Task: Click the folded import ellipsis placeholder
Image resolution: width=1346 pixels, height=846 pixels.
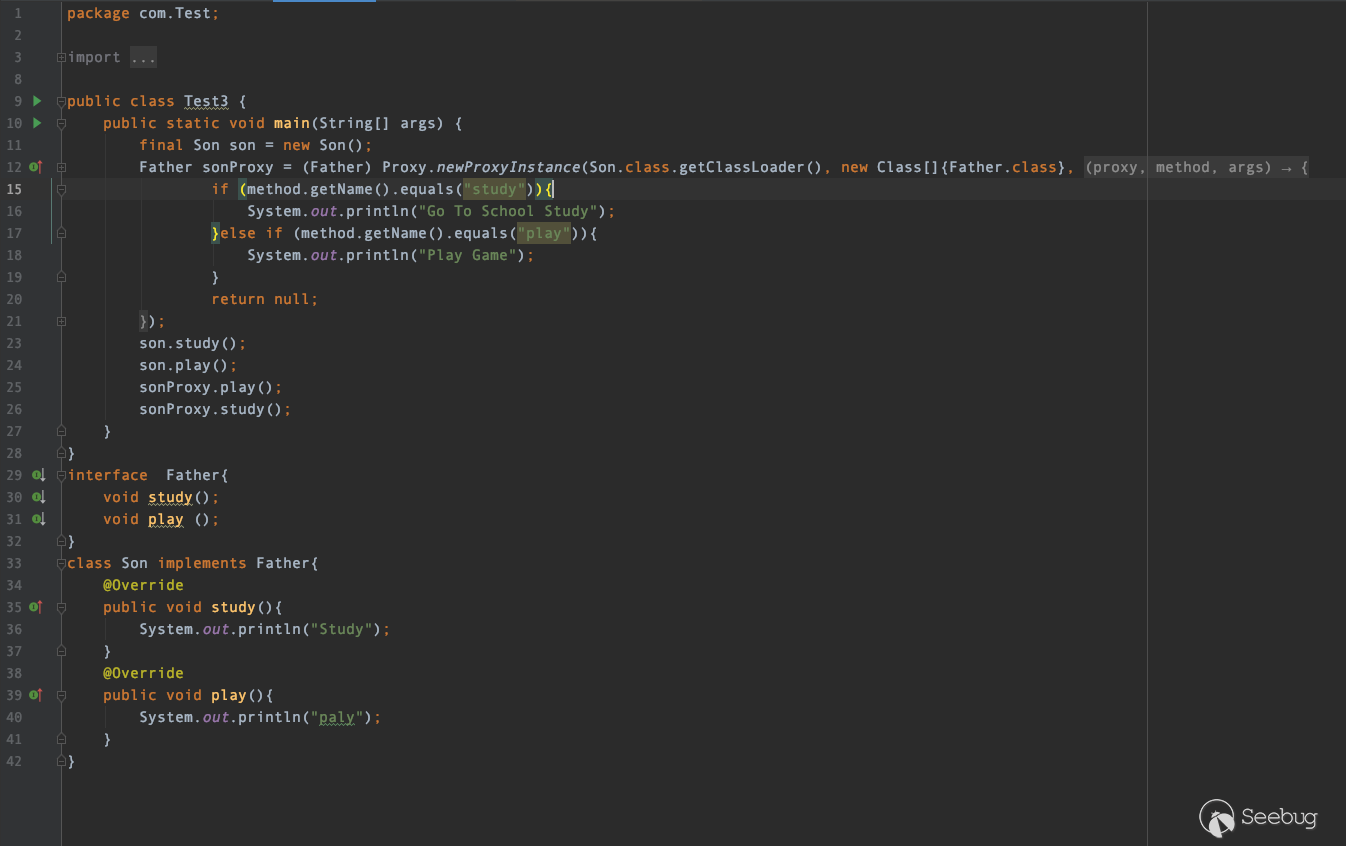Action: [143, 57]
